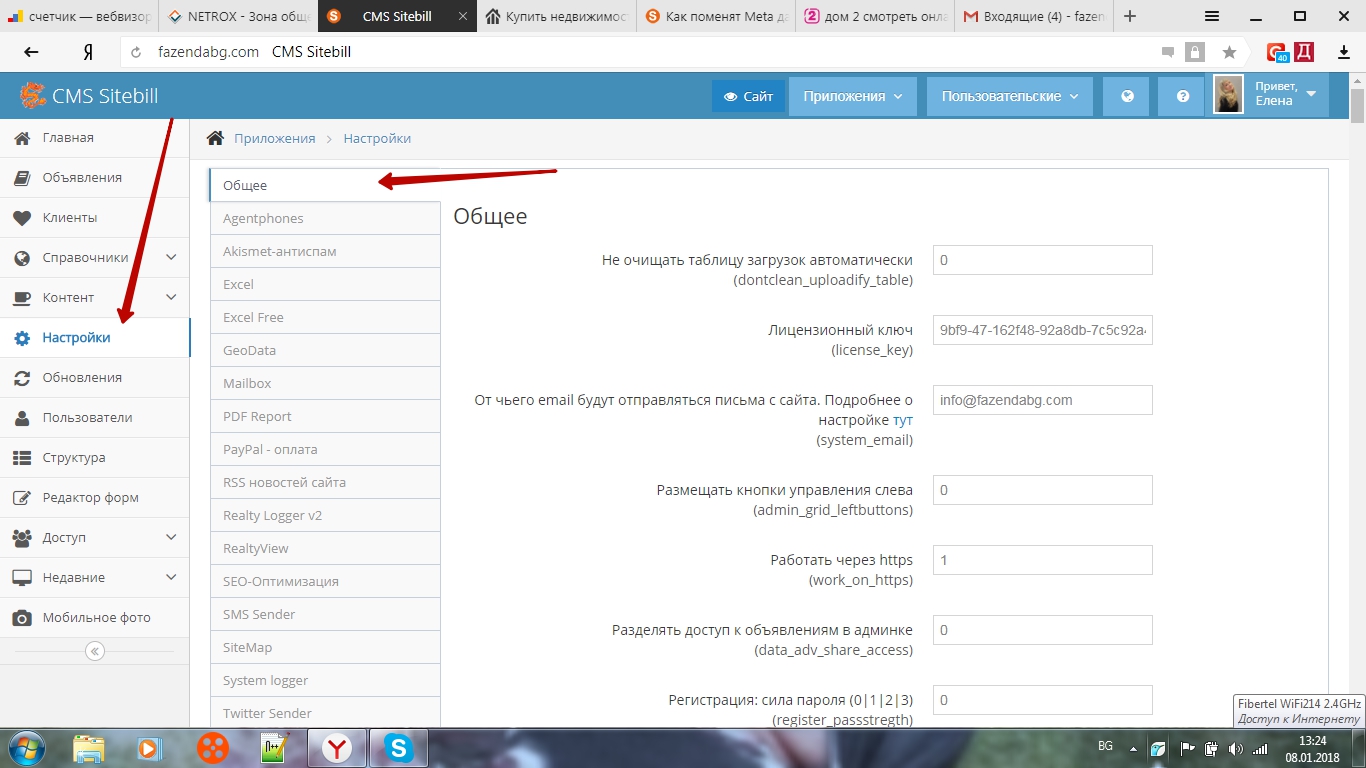Open the browser hamburger menu
1366x768 pixels.
(1211, 16)
